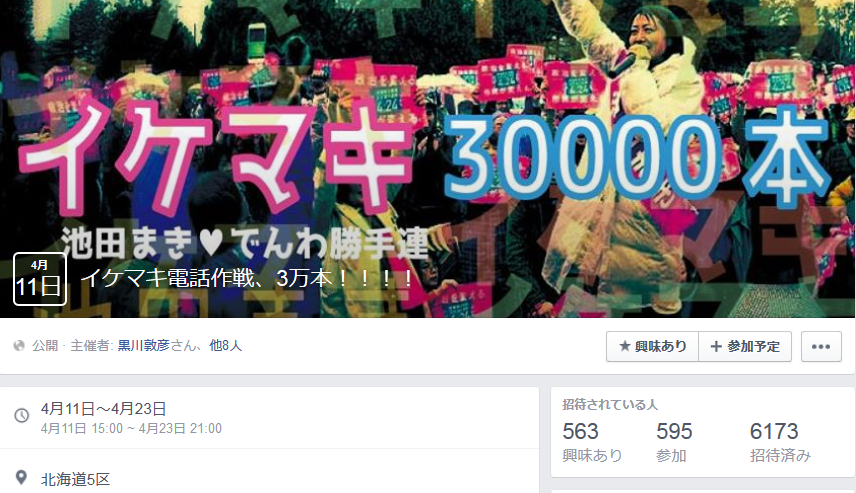Image resolution: width=856 pixels, height=493 pixels.
Task: View the 6173 invited people list
Action: tap(780, 442)
